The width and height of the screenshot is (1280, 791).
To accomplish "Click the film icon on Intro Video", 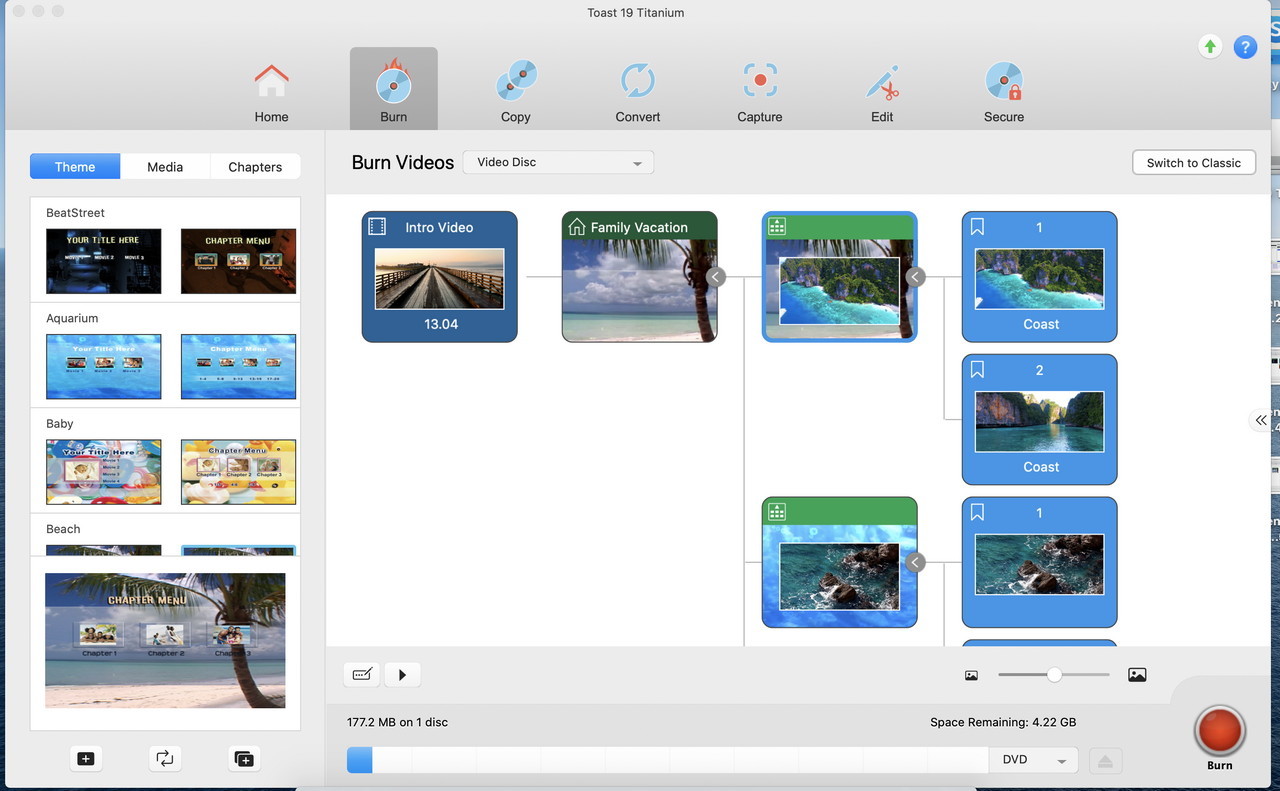I will point(377,227).
